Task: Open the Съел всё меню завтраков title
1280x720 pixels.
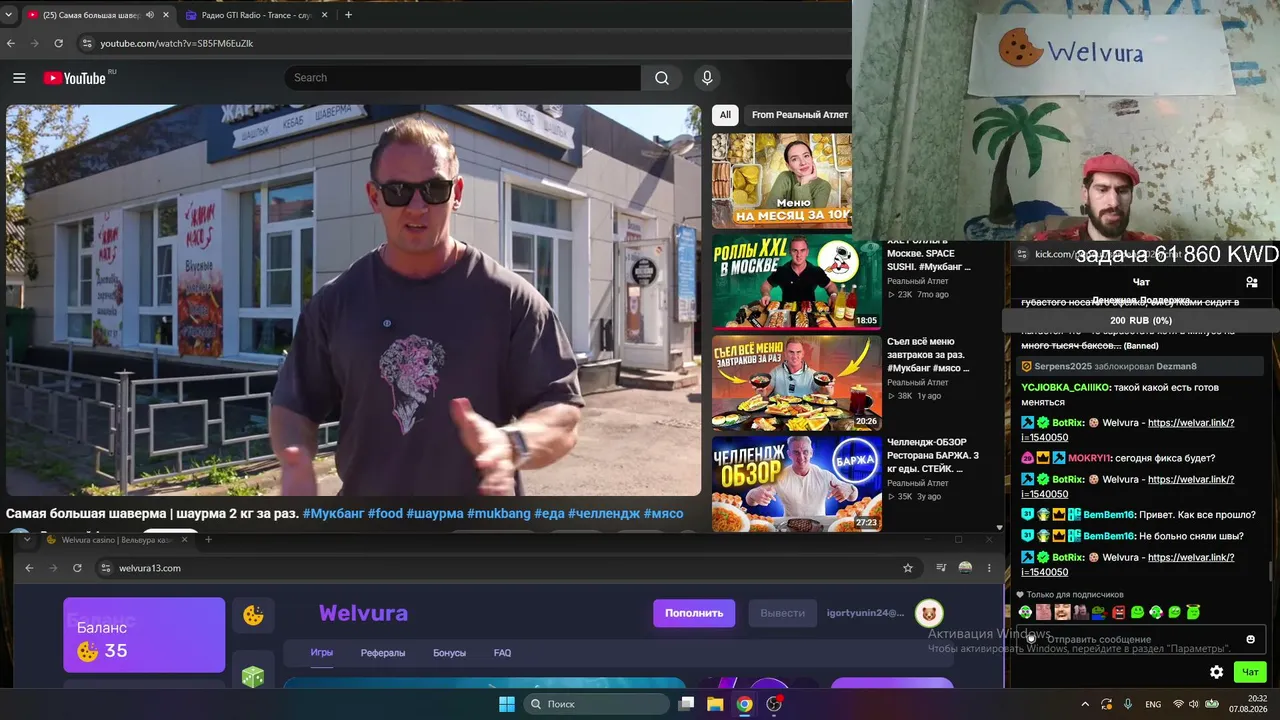Action: (929, 355)
